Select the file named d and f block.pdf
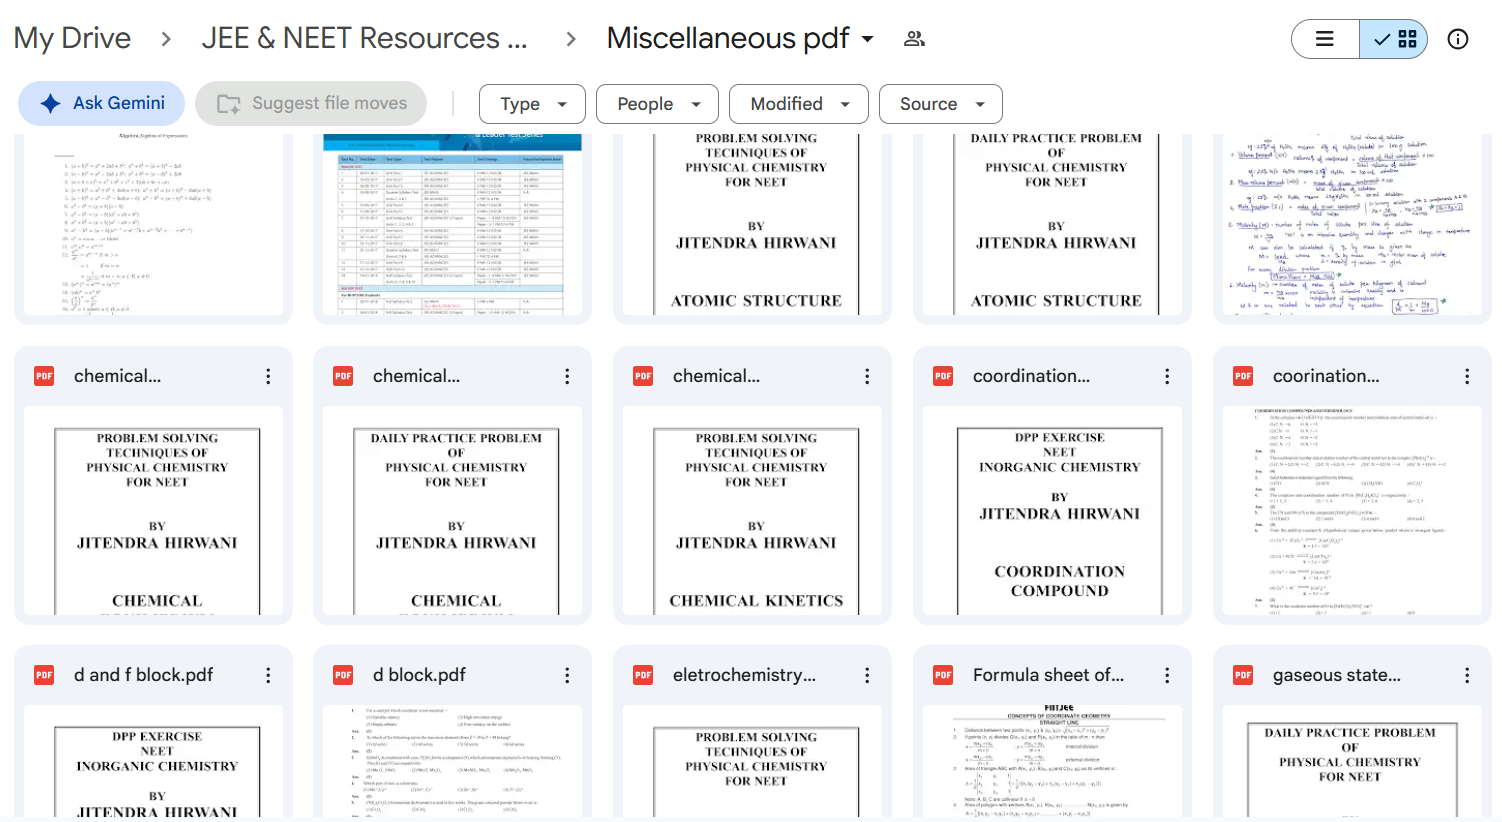 143,675
